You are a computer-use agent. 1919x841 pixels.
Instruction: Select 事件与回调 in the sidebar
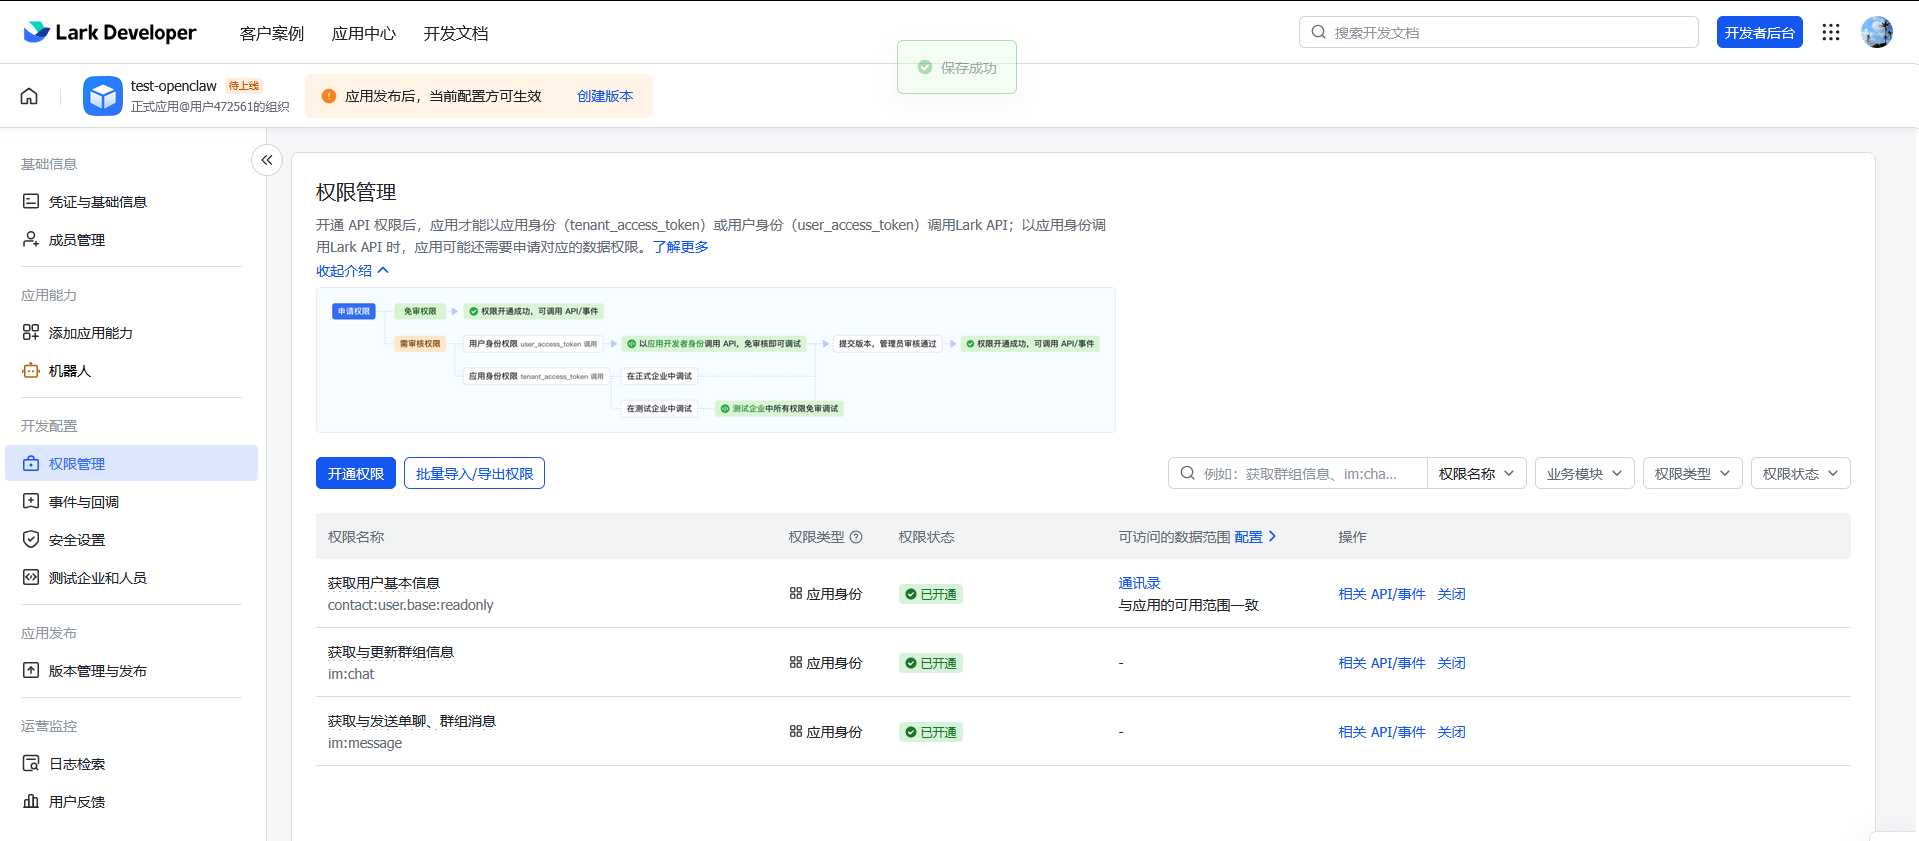click(x=84, y=502)
